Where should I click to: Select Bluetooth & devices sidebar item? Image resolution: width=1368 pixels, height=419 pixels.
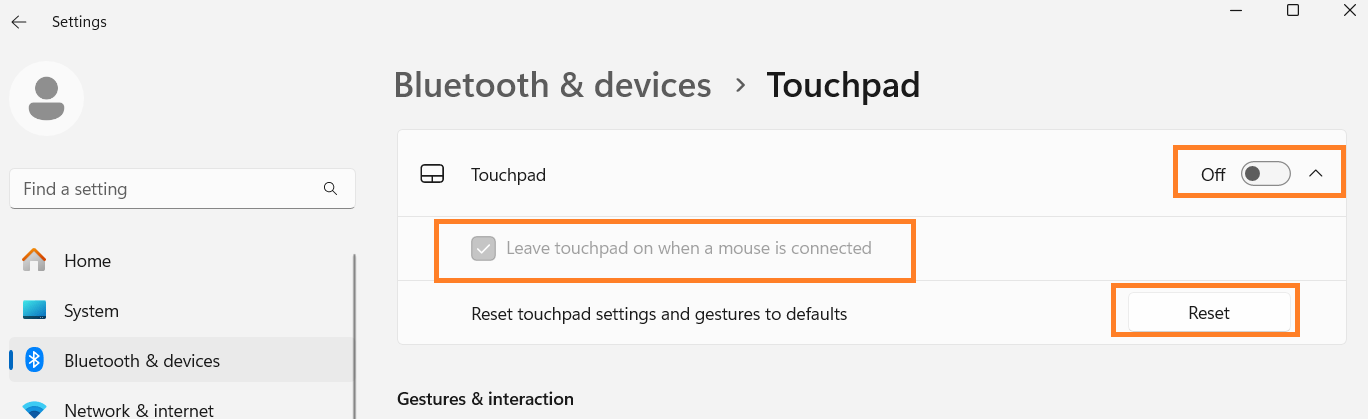[141, 360]
